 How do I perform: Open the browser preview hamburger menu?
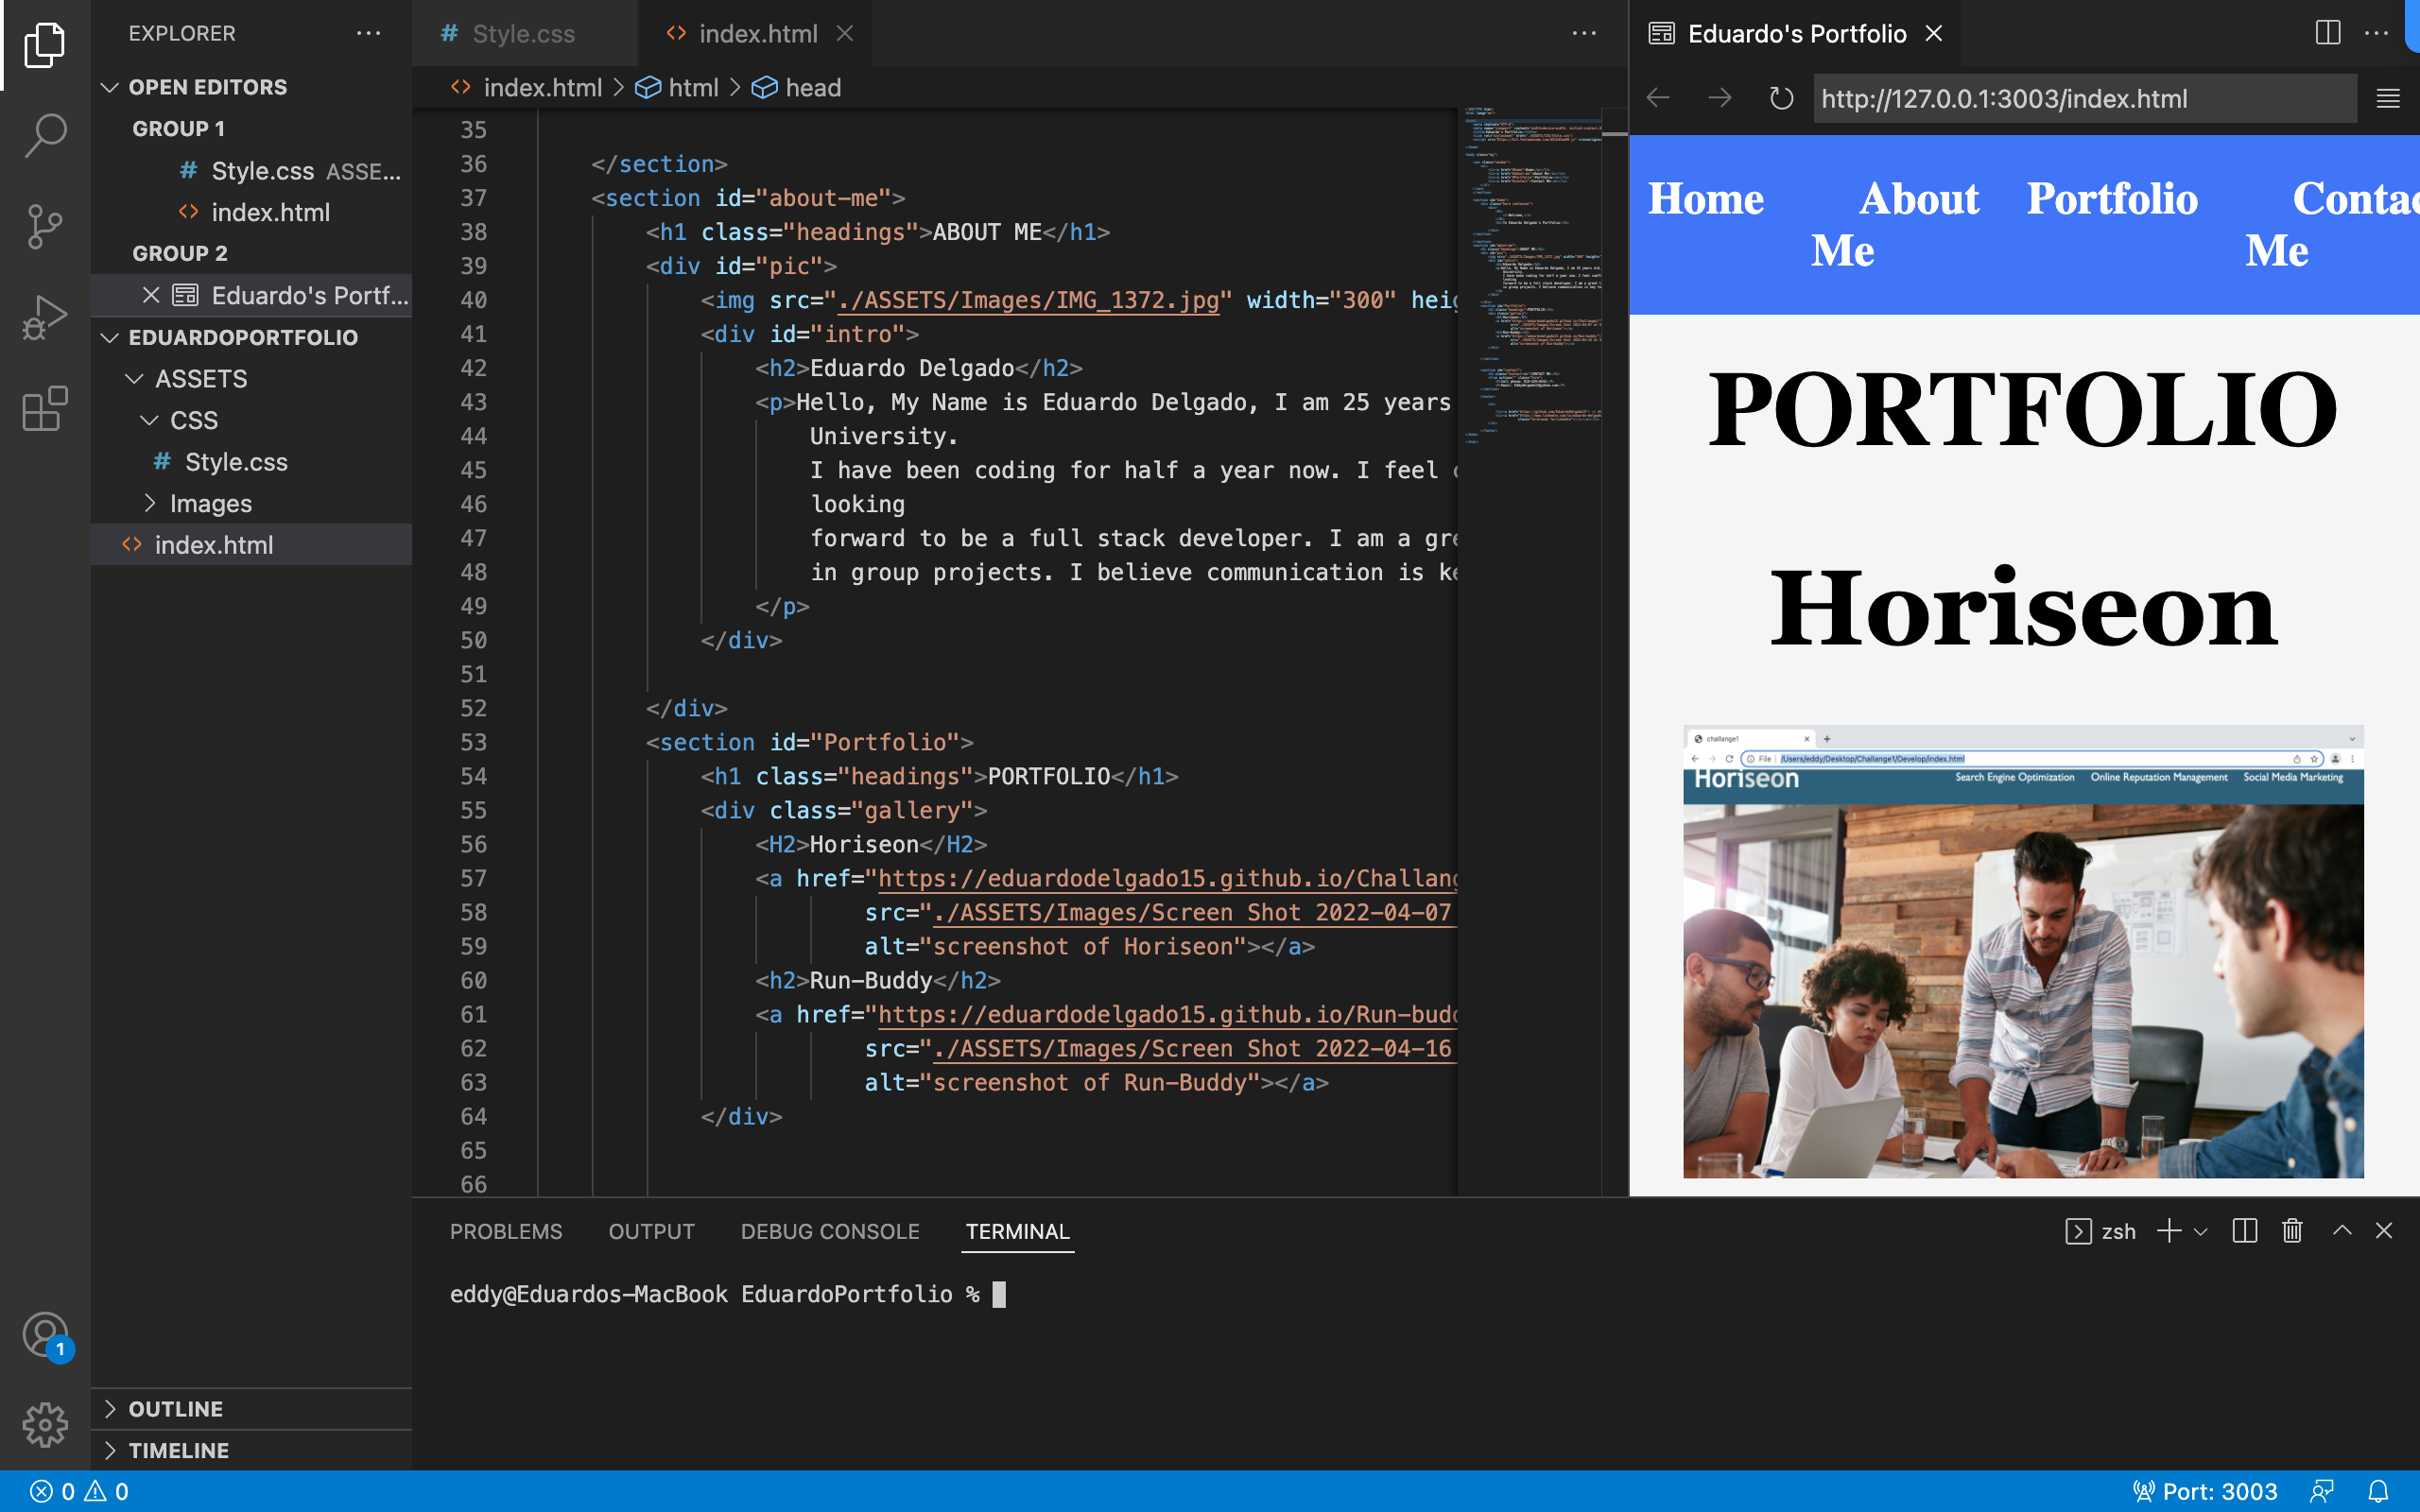pos(2388,98)
